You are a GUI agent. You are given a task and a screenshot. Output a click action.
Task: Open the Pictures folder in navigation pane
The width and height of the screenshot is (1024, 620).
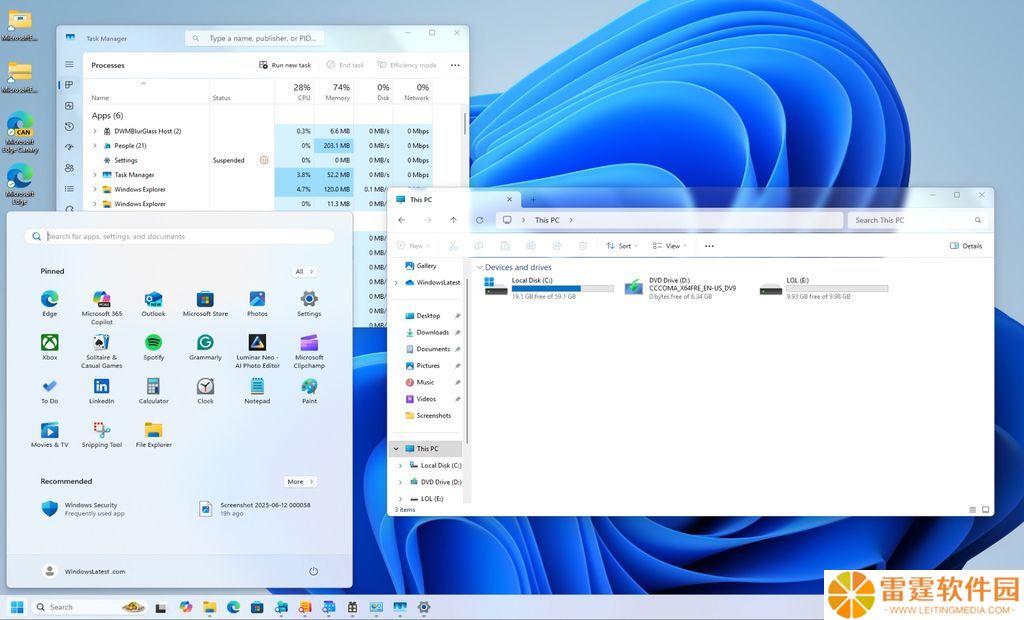pos(423,366)
